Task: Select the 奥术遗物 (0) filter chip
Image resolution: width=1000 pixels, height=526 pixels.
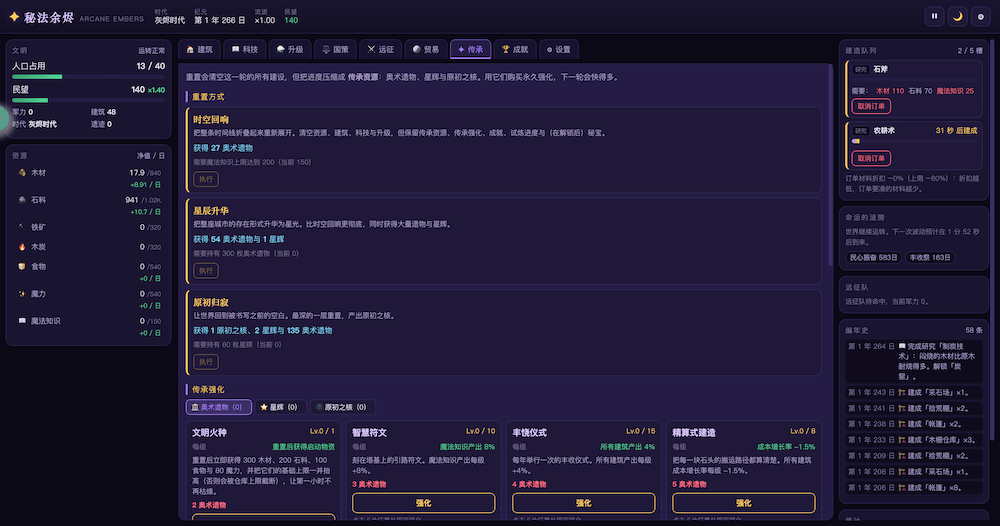Action: click(x=218, y=407)
